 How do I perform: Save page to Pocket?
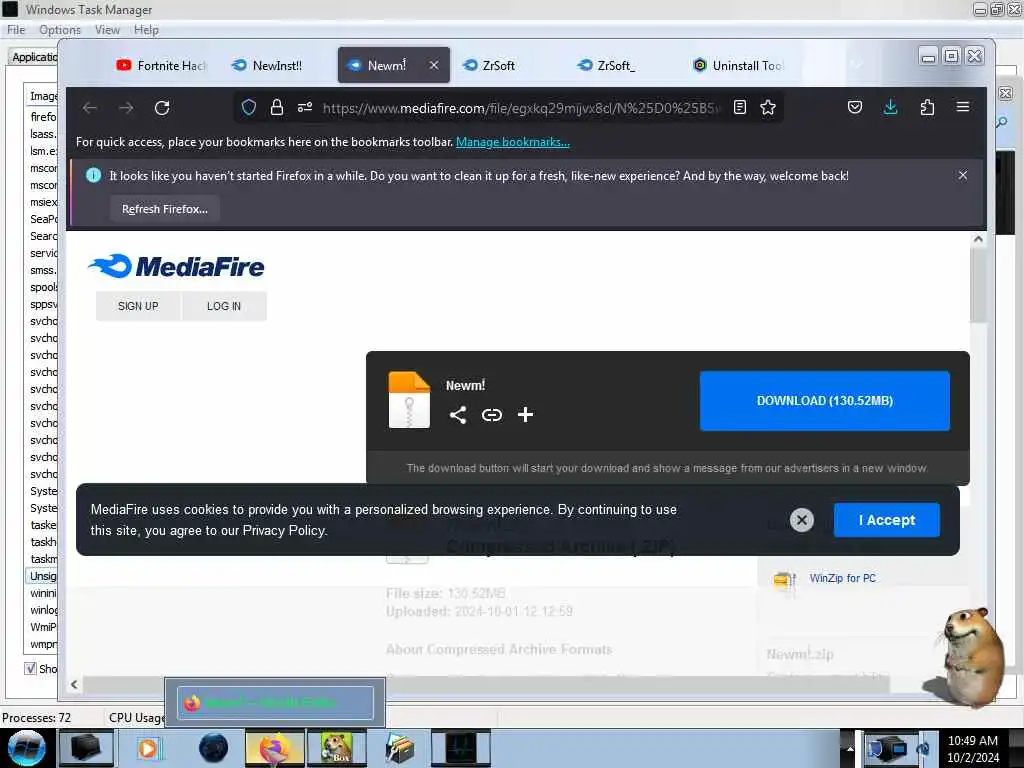(855, 107)
